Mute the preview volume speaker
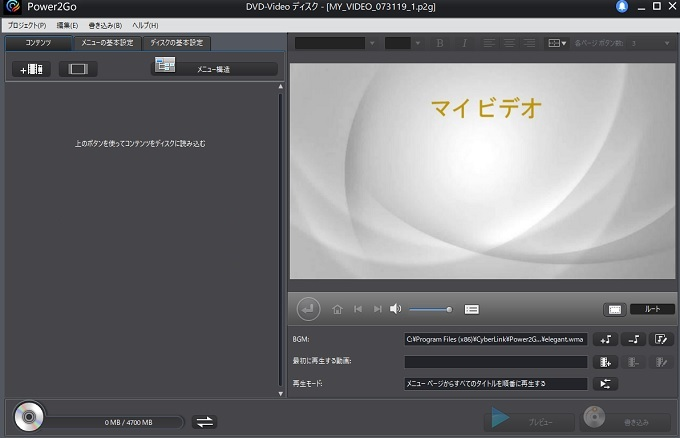680x438 pixels. [x=396, y=309]
